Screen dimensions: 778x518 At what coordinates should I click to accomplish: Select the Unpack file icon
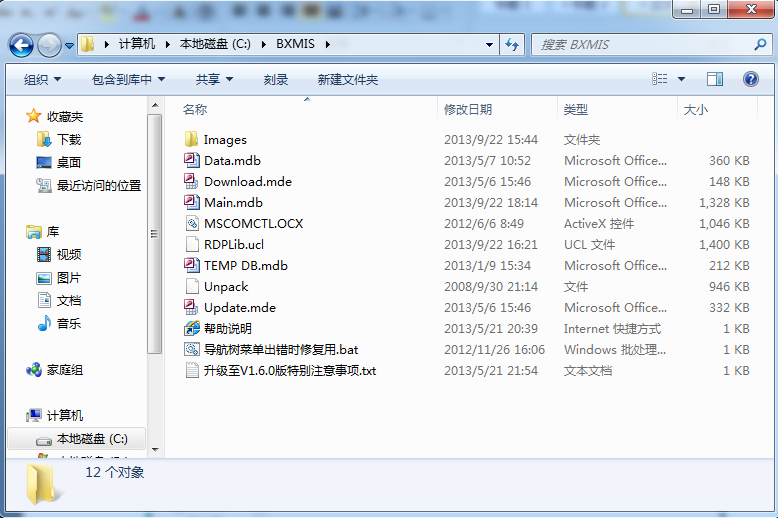tap(192, 286)
